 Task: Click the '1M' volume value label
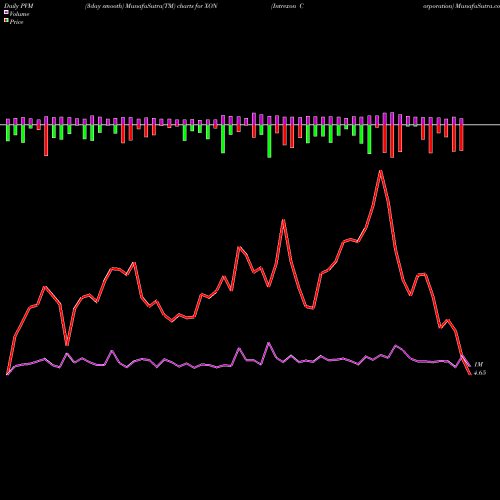(478, 365)
